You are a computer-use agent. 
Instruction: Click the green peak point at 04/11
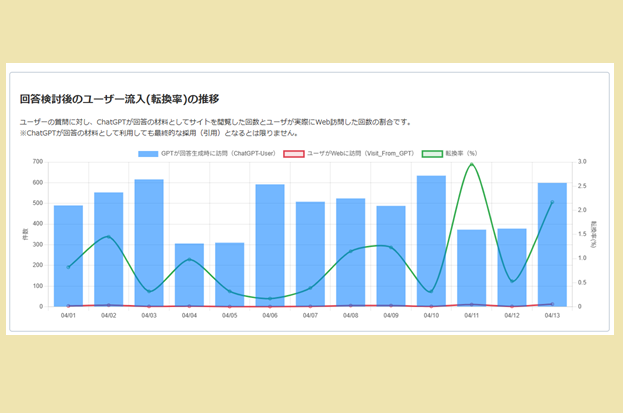coord(472,164)
